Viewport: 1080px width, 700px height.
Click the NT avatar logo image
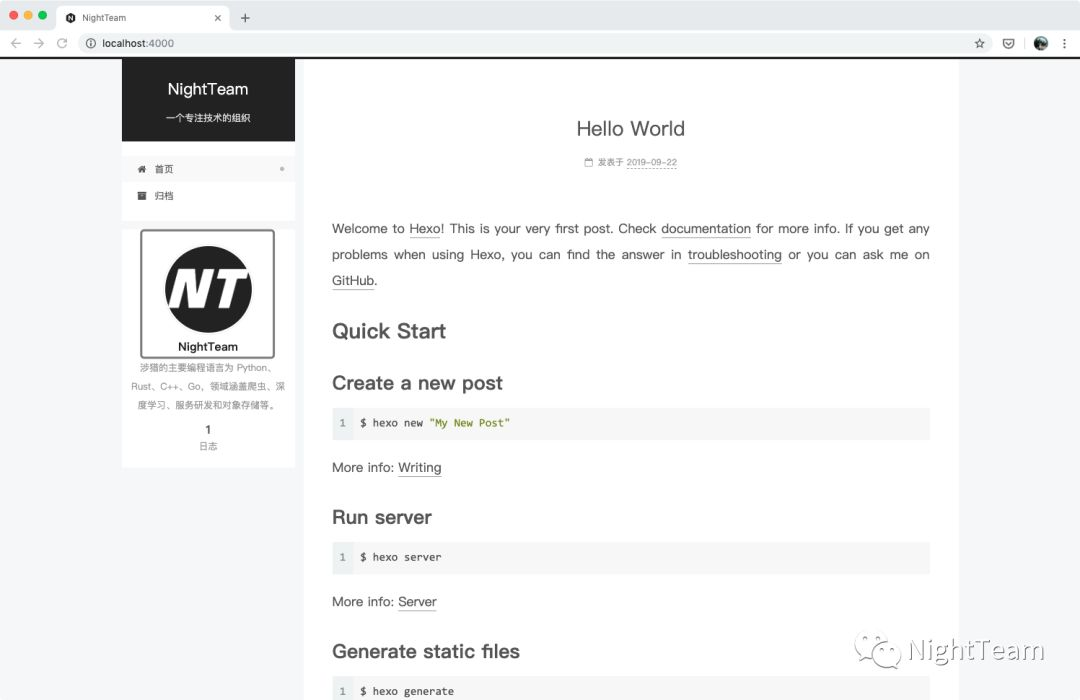coord(208,294)
